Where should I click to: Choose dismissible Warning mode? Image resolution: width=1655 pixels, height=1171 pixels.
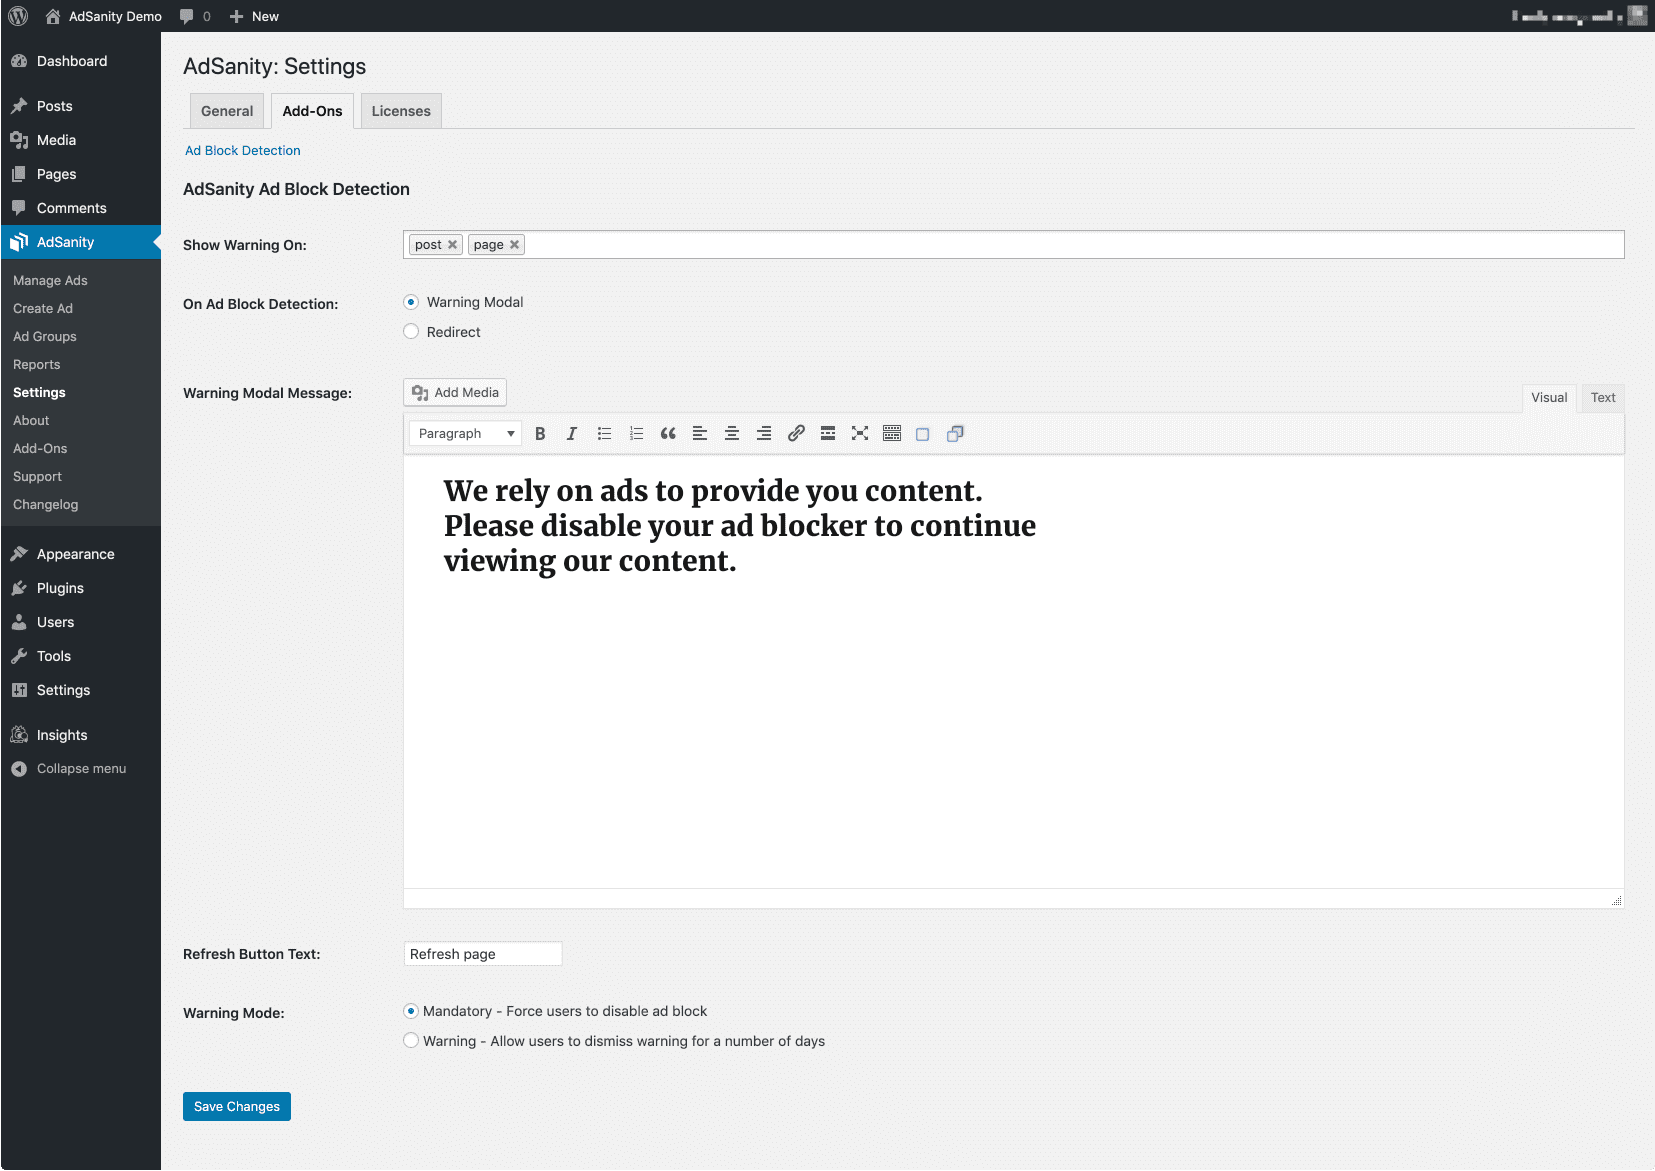[411, 1041]
